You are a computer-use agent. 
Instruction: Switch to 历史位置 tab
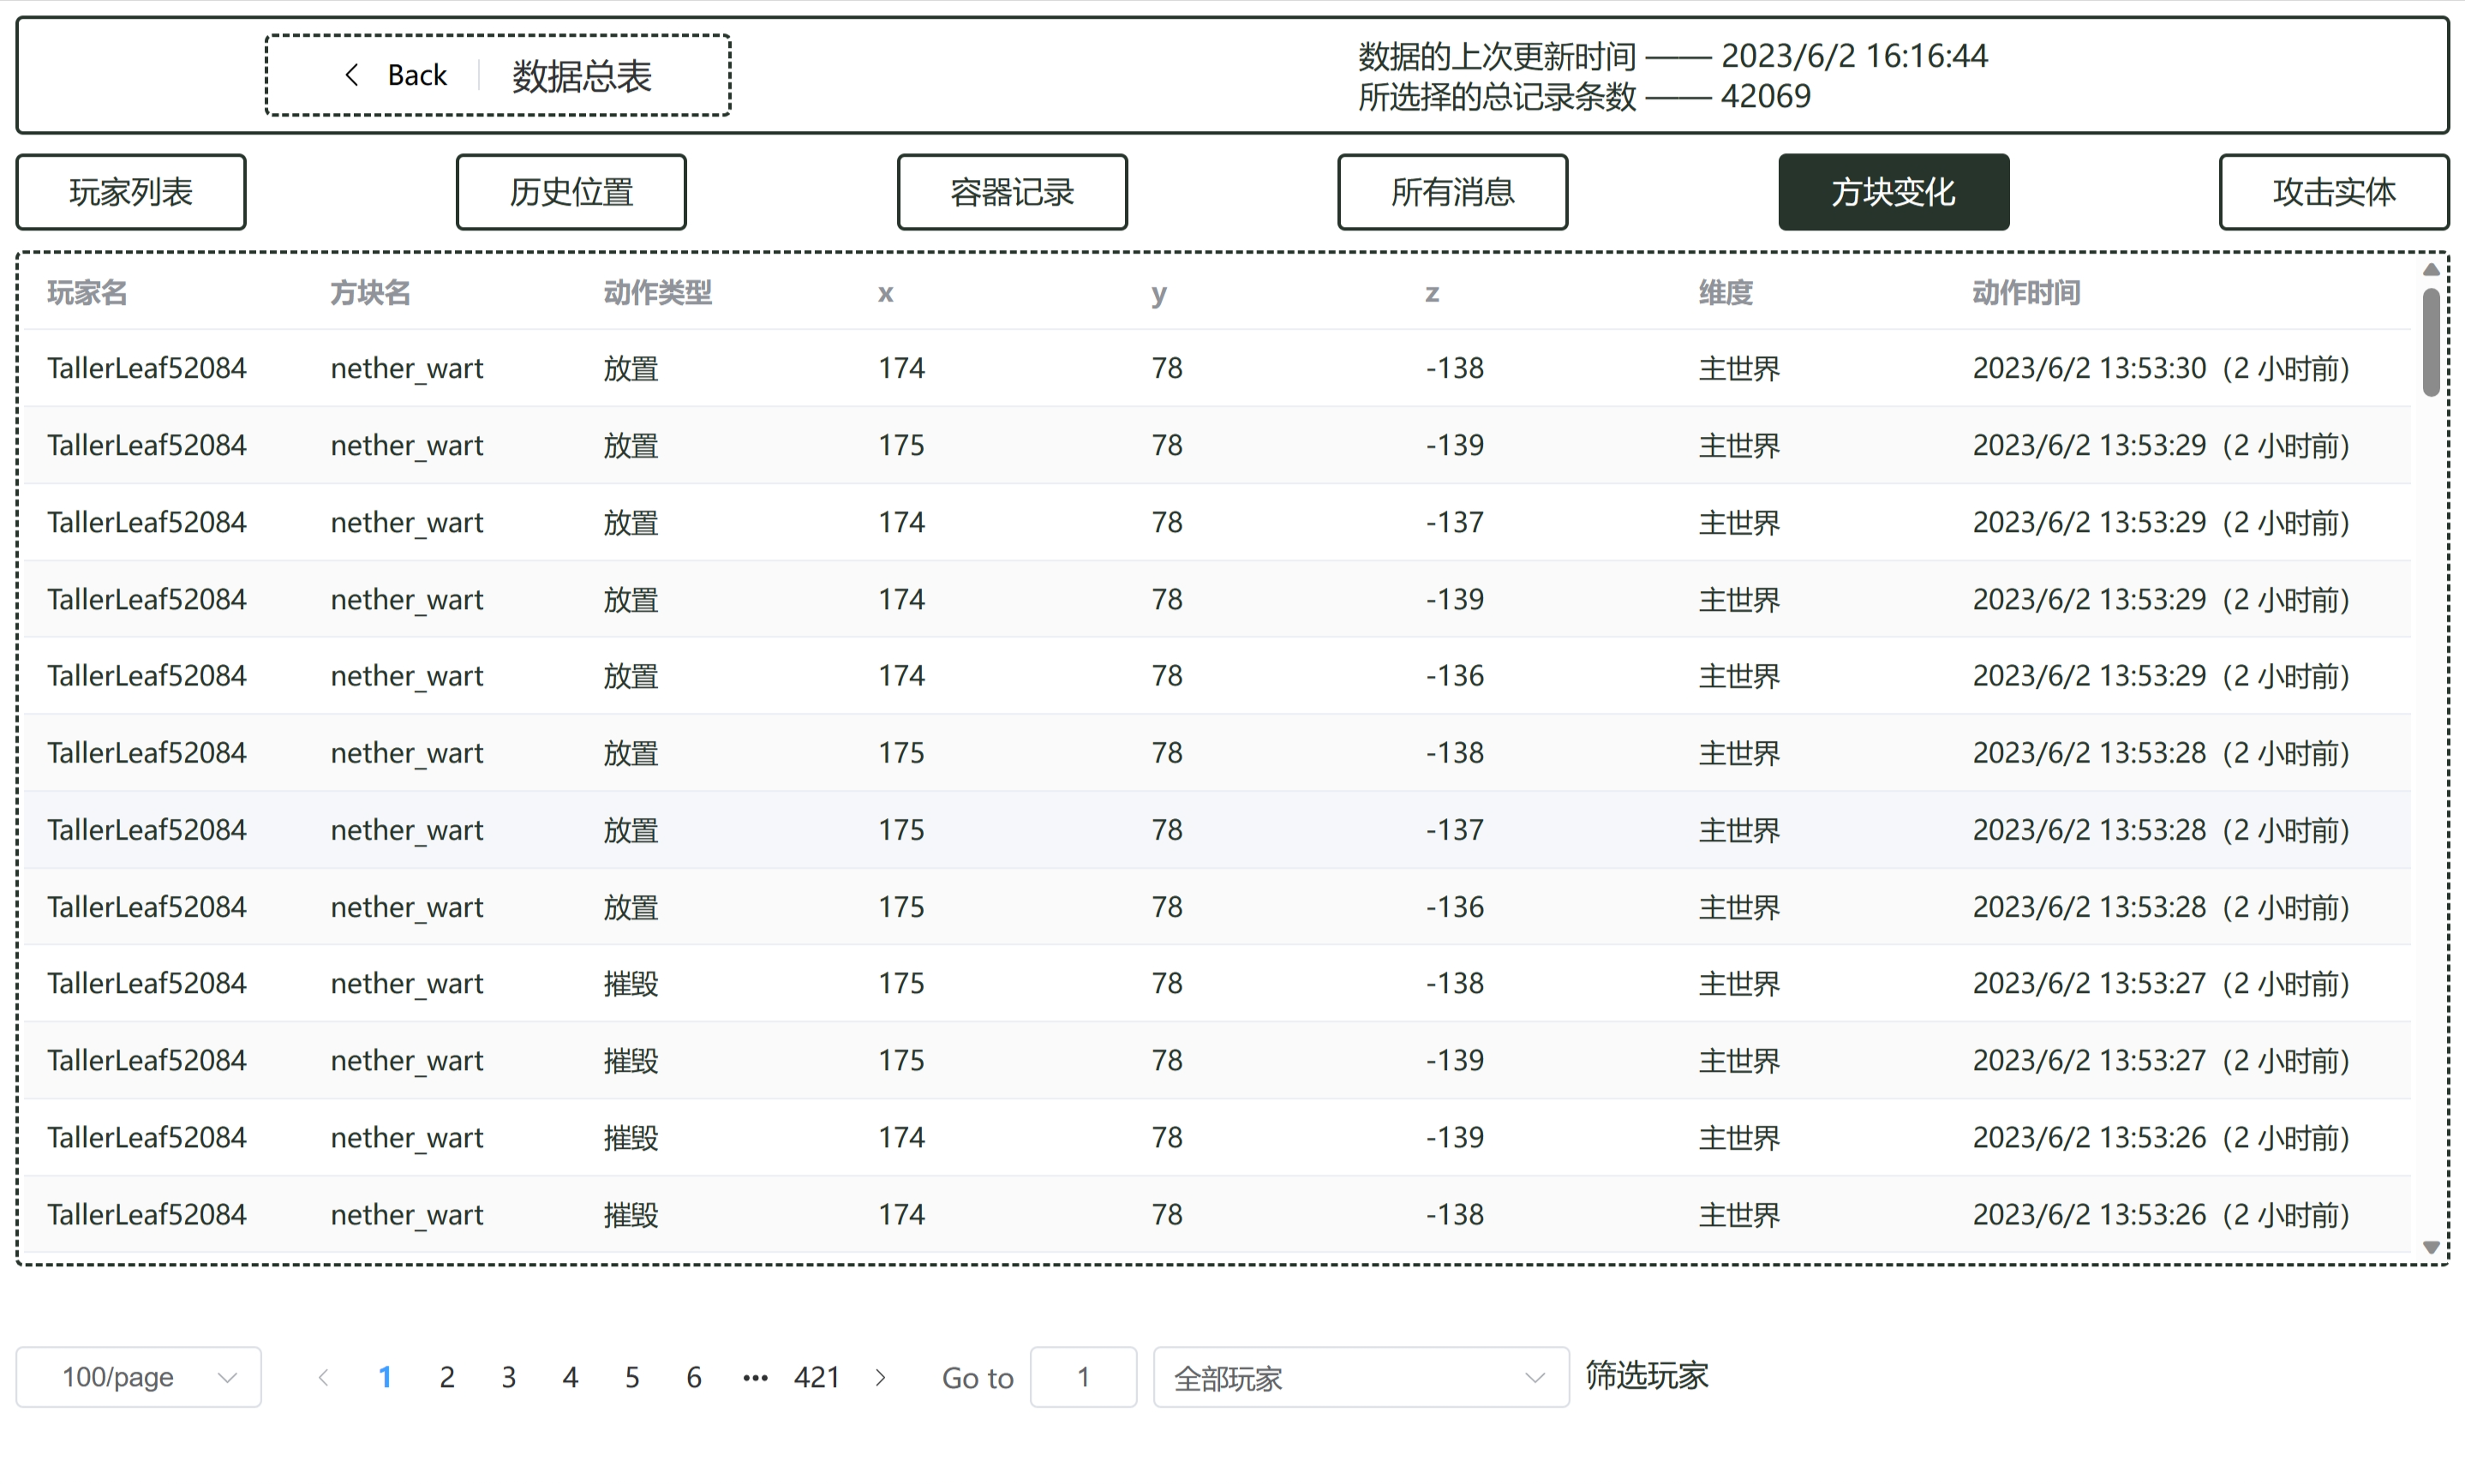click(571, 192)
